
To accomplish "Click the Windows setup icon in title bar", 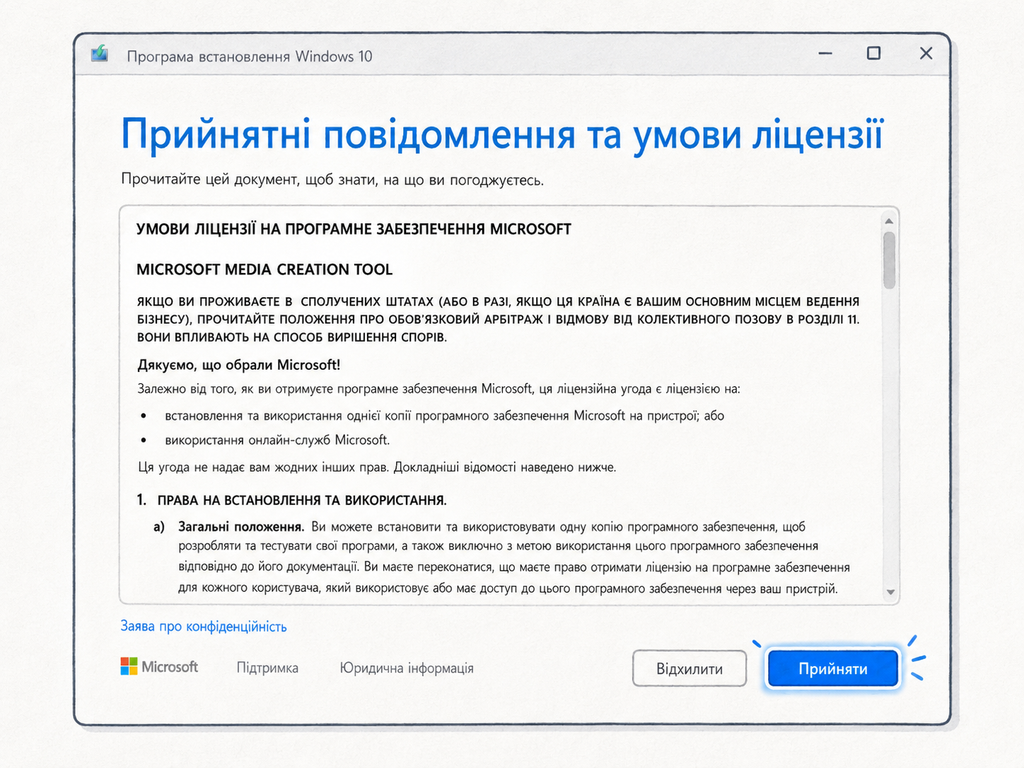I will (99, 54).
